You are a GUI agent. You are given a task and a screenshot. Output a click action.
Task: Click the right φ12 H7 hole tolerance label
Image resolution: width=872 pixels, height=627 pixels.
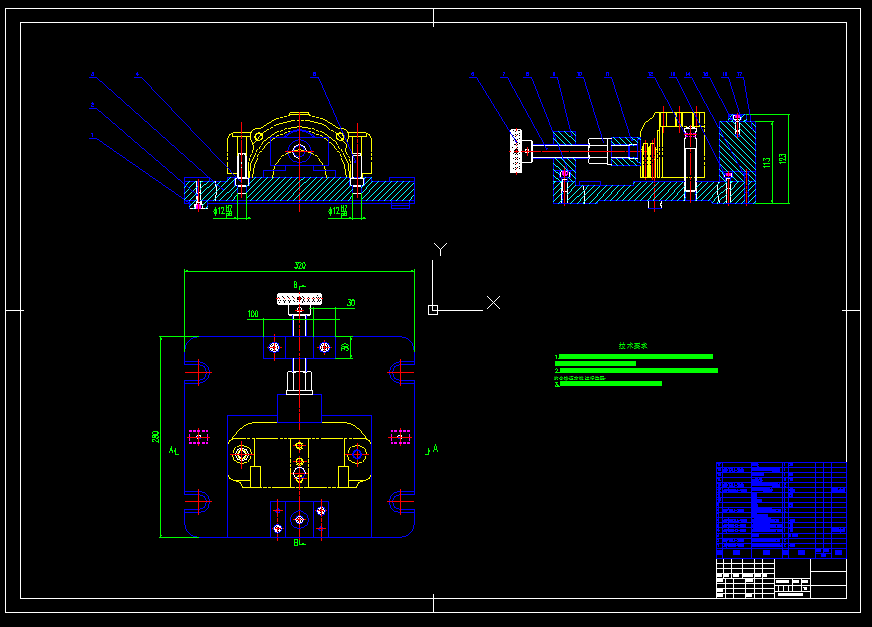[338, 211]
